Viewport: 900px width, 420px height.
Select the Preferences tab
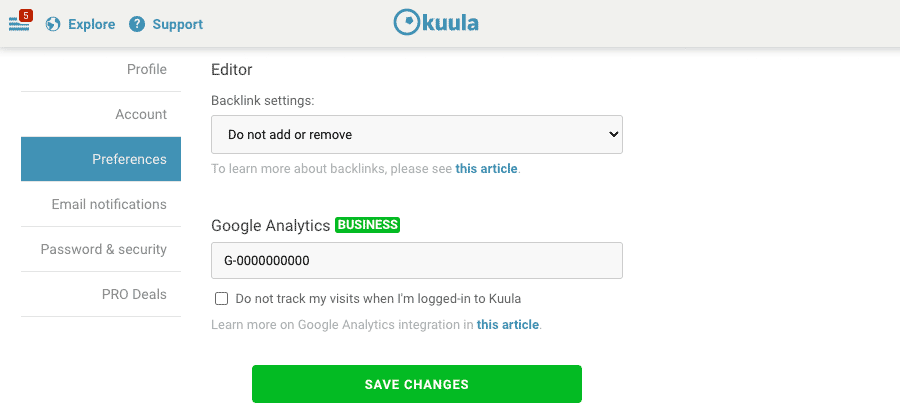pyautogui.click(x=101, y=159)
